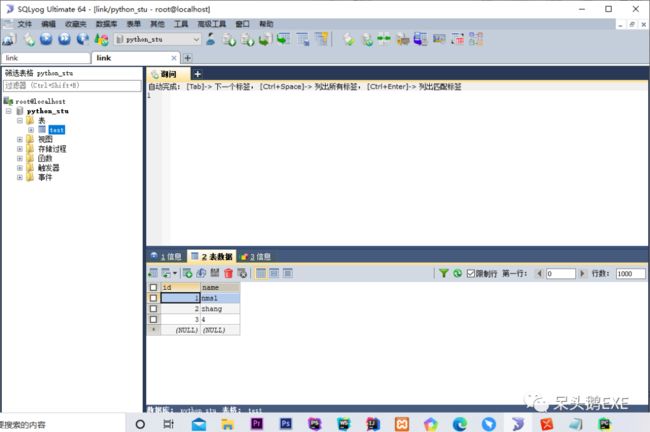Click the form view mode icon
Viewport: 650px width, 432px height.
(x=274, y=273)
